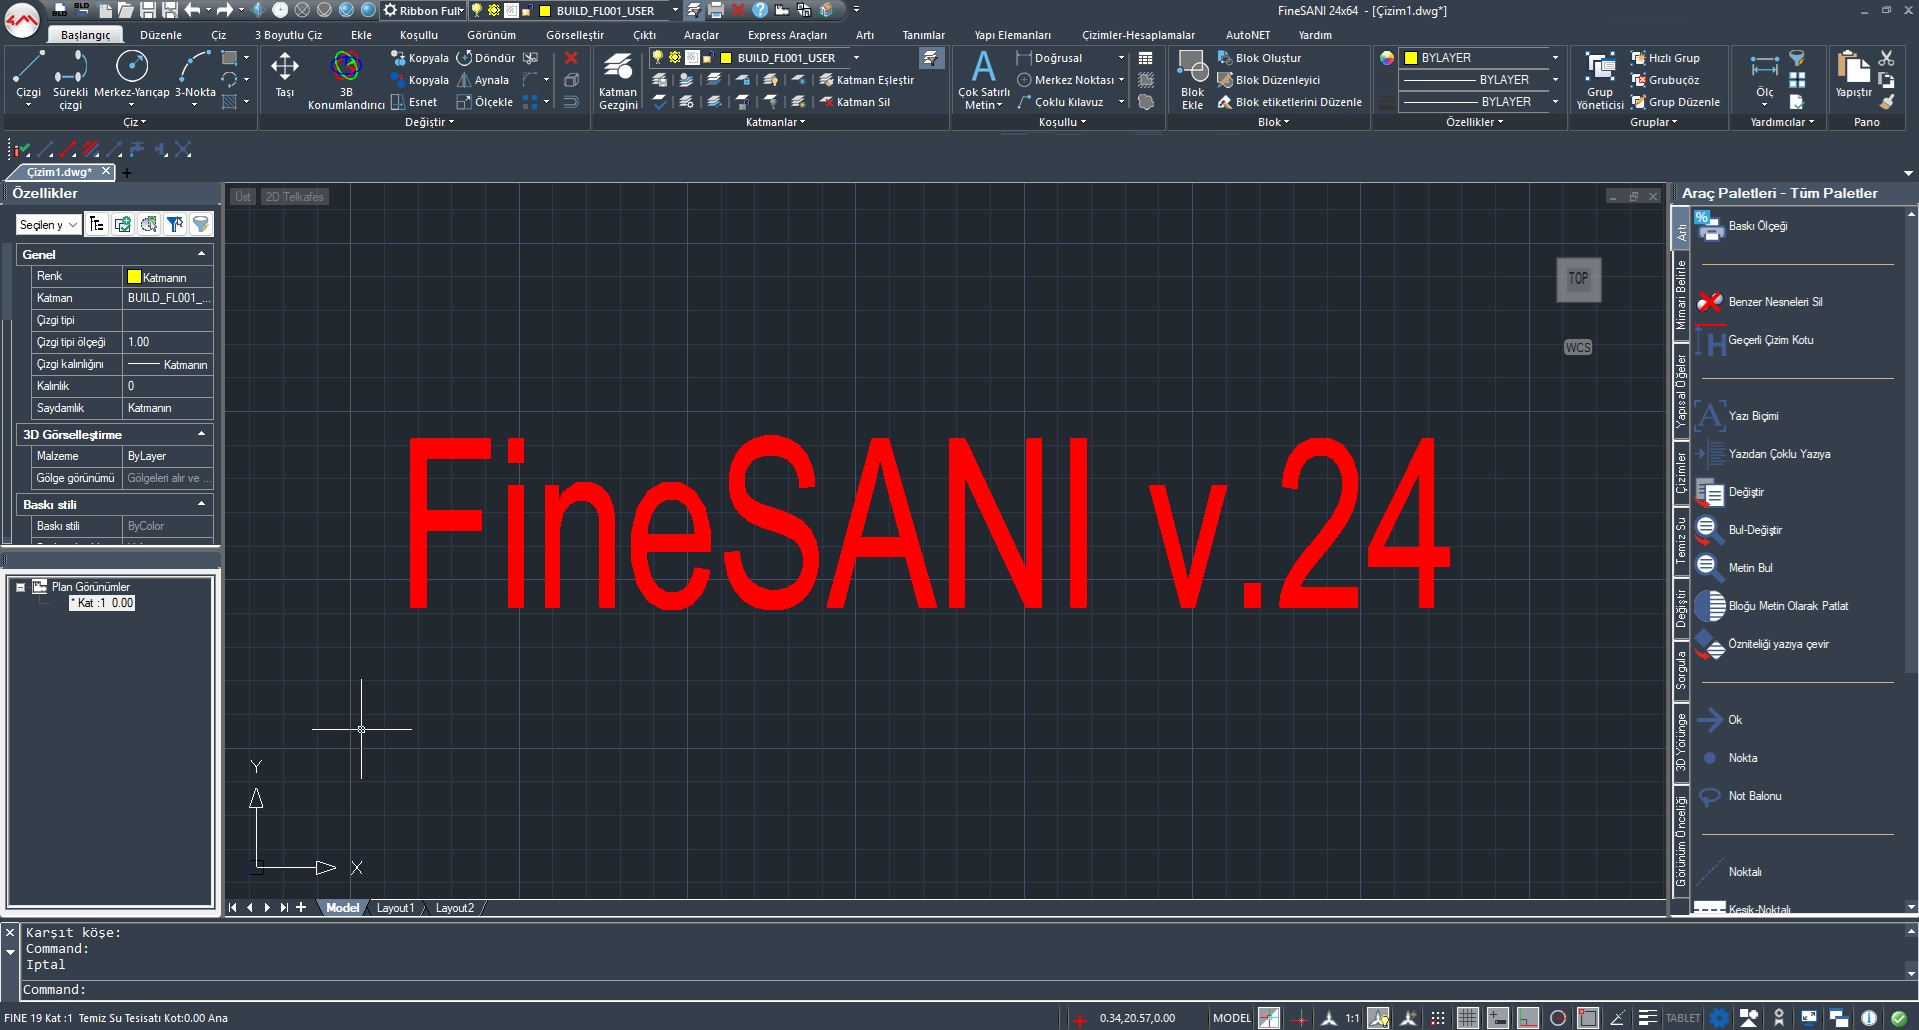Collapse the Baskı stili section
Screen dimensions: 1919x1030
pyautogui.click(x=201, y=504)
